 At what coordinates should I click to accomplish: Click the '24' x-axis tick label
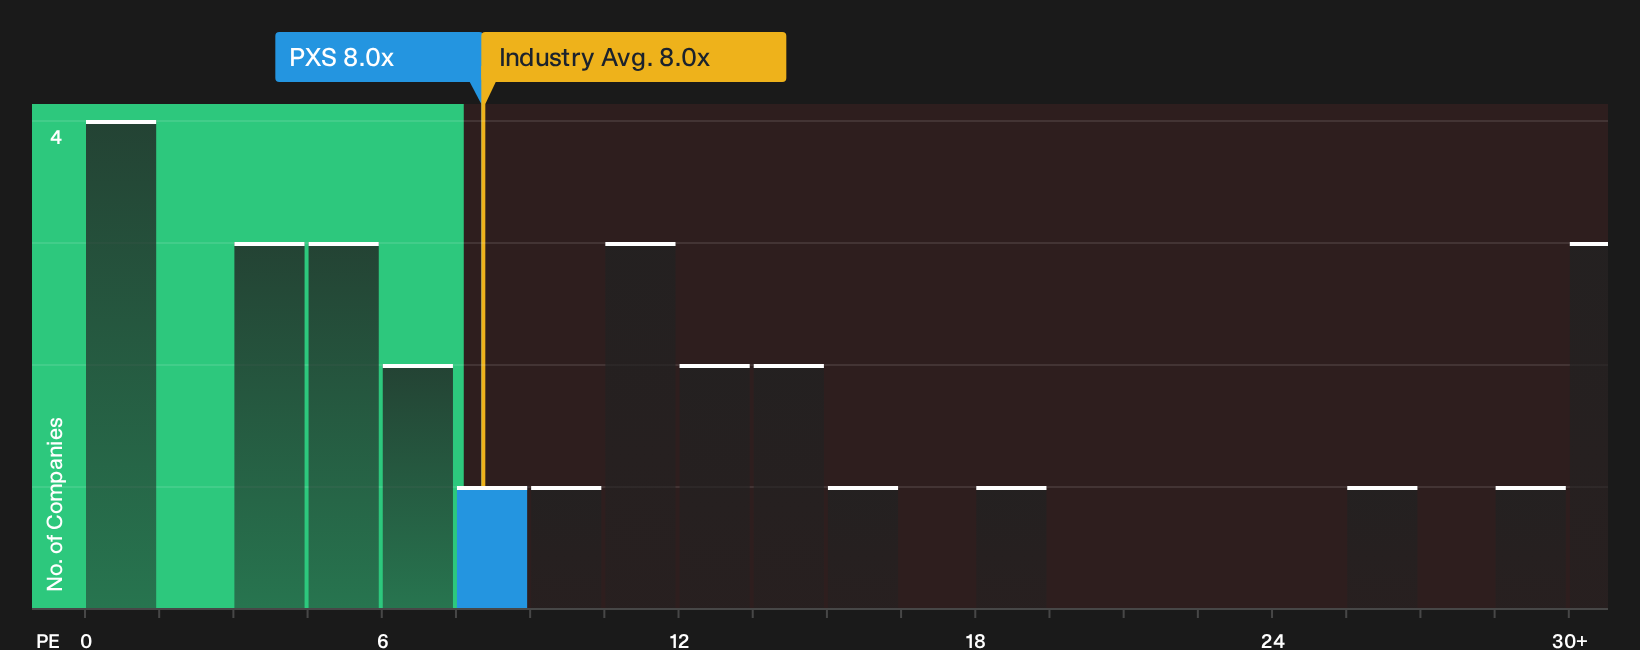(x=1272, y=641)
